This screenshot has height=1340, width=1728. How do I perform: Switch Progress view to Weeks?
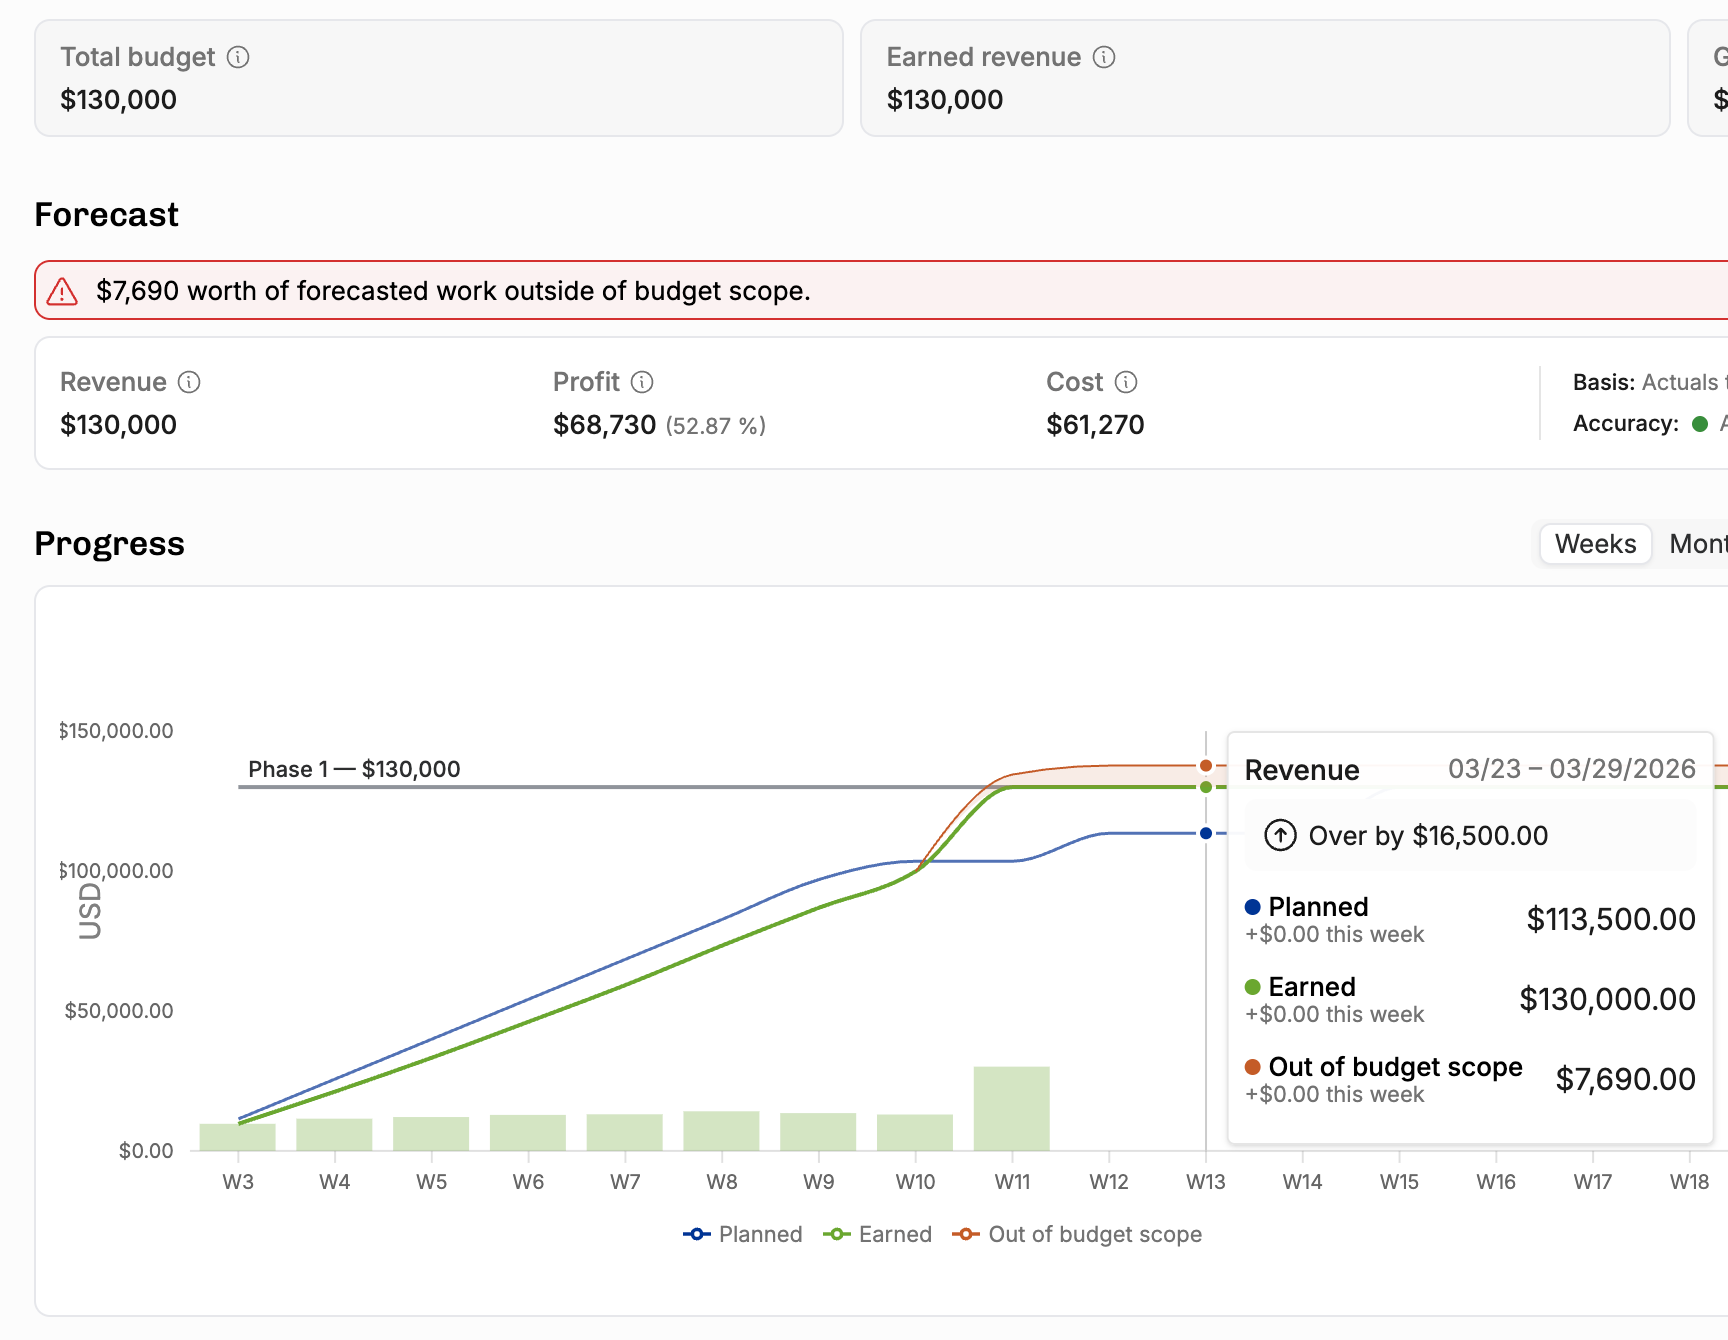tap(1595, 544)
